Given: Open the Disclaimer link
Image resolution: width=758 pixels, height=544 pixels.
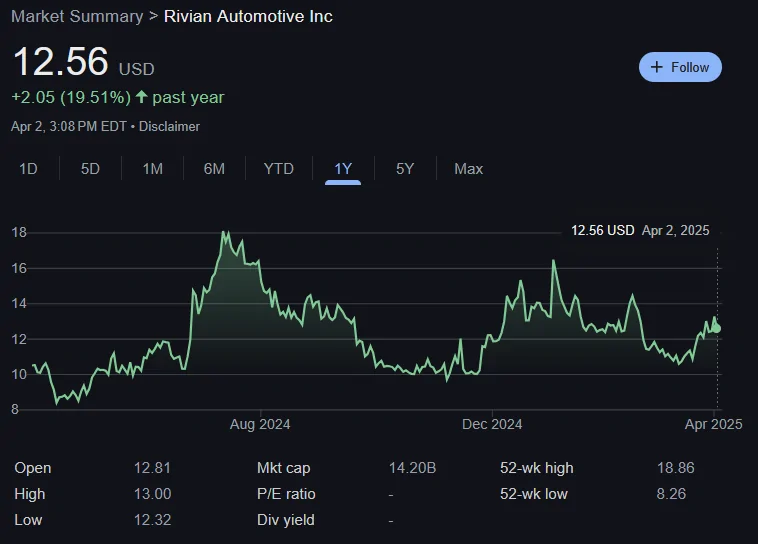Looking at the screenshot, I should pos(169,127).
